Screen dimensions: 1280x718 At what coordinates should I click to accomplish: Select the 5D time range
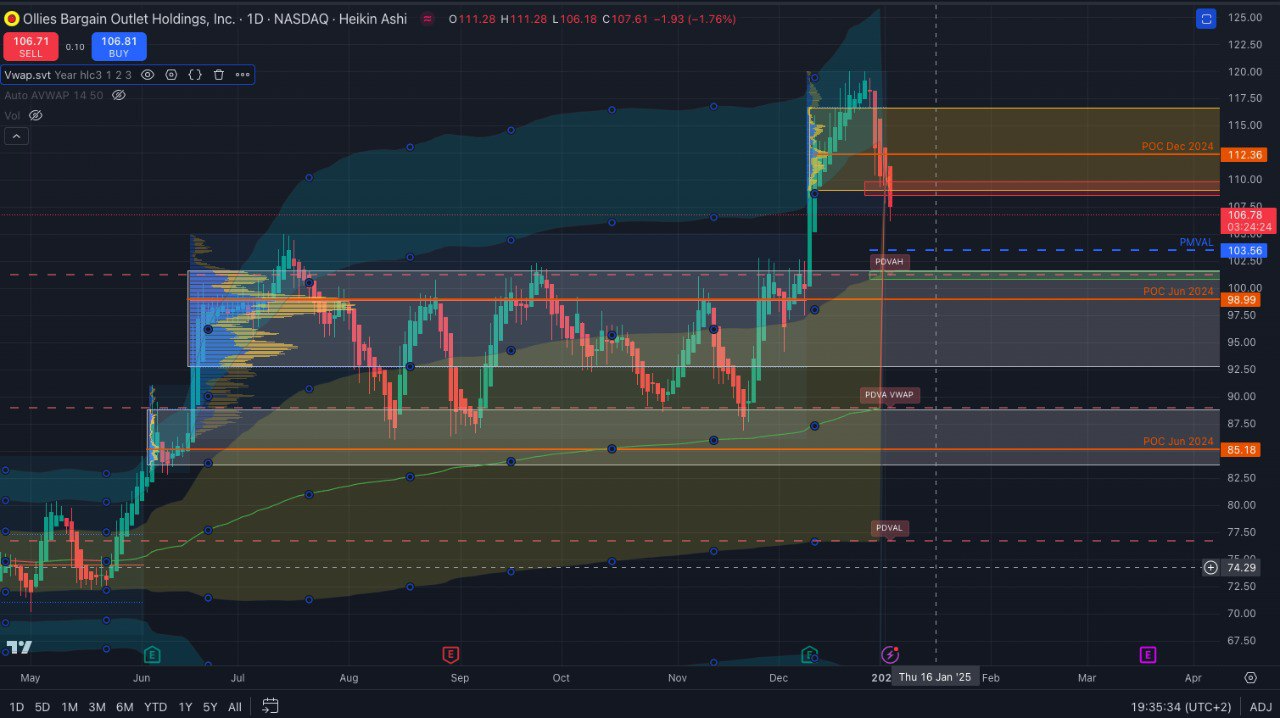(x=42, y=707)
